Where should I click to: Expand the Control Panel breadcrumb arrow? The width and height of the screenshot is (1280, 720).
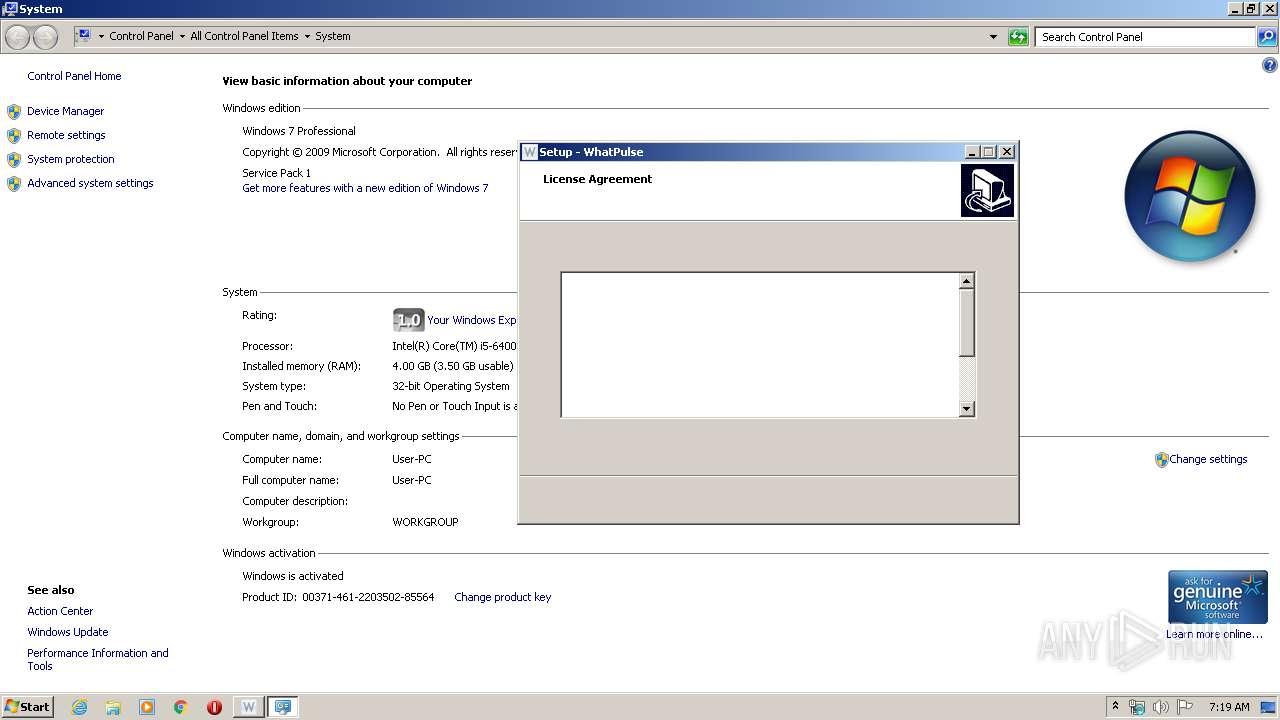click(x=182, y=36)
